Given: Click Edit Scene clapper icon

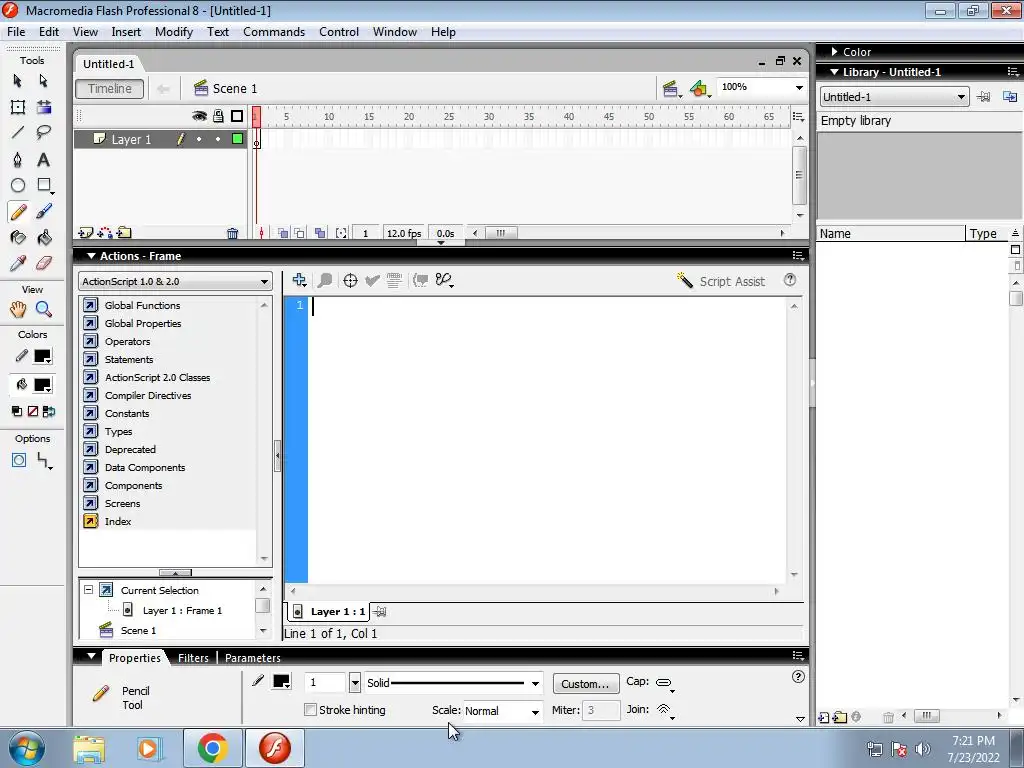Looking at the screenshot, I should point(671,89).
